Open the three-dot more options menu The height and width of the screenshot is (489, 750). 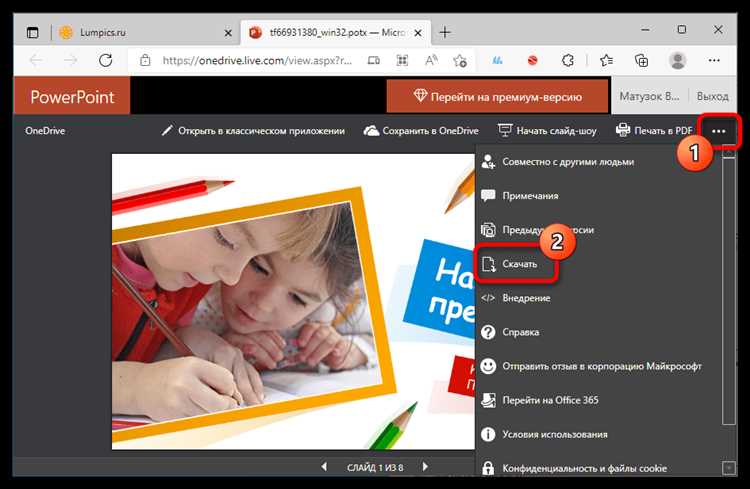point(718,131)
